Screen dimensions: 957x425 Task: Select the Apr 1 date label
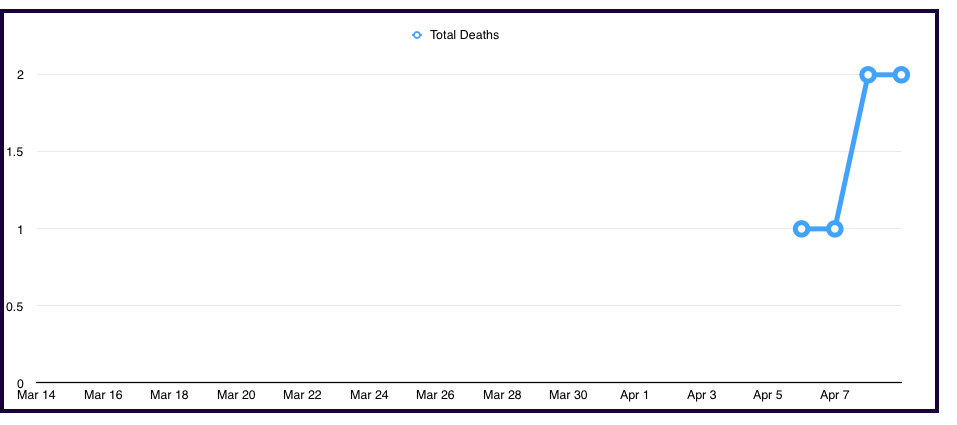pos(635,395)
